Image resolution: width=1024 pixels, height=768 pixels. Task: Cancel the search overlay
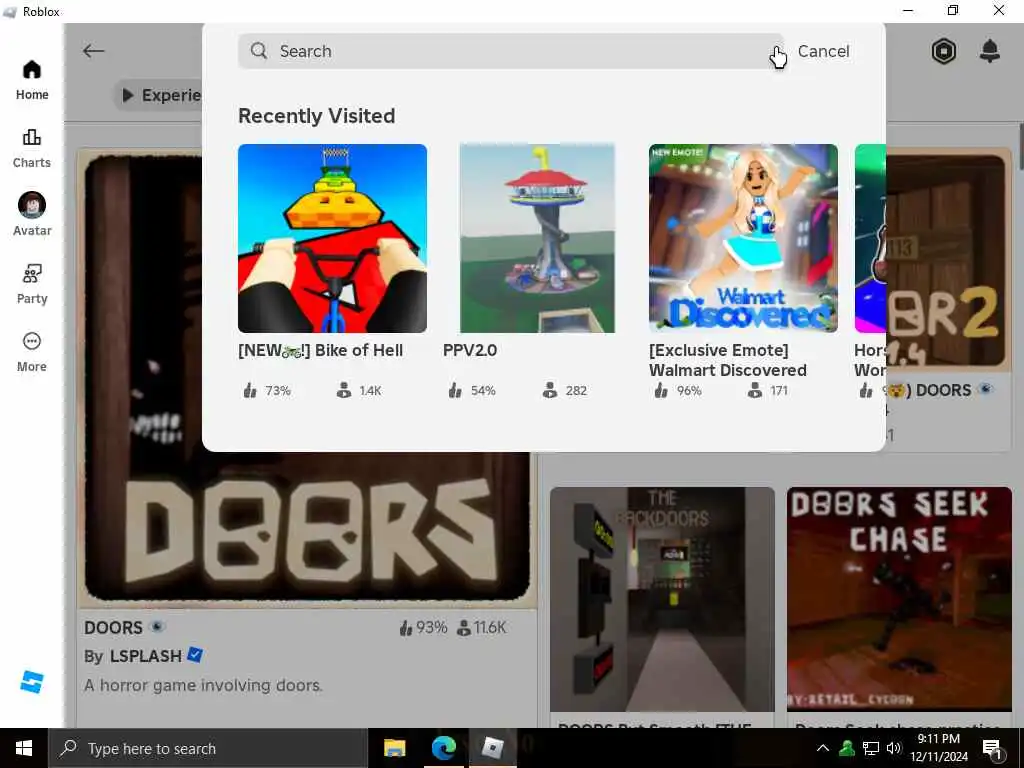click(x=823, y=51)
